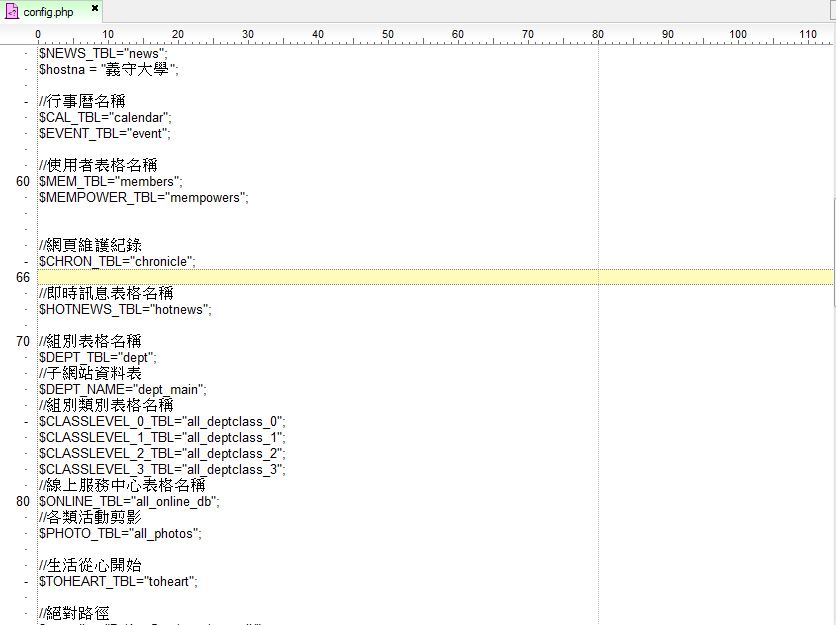
Task: Click the $CLASSLEVEL_1_TBL line
Action: tap(162, 437)
